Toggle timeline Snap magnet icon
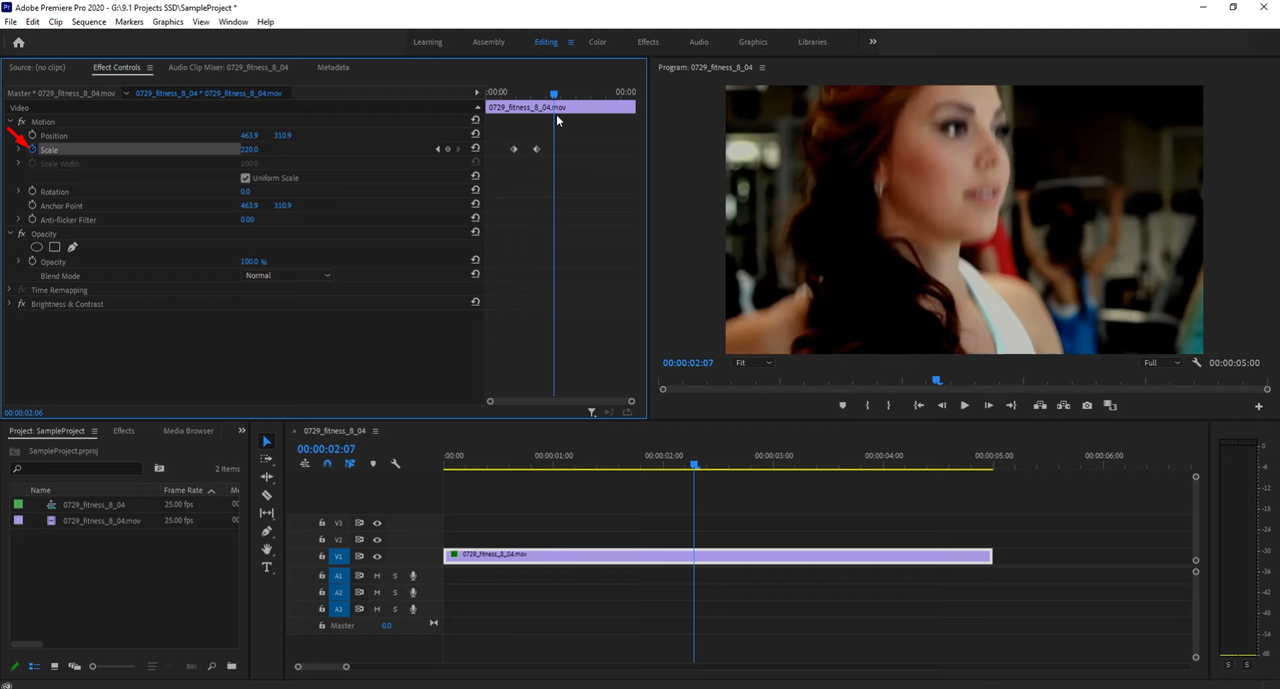 coord(327,463)
